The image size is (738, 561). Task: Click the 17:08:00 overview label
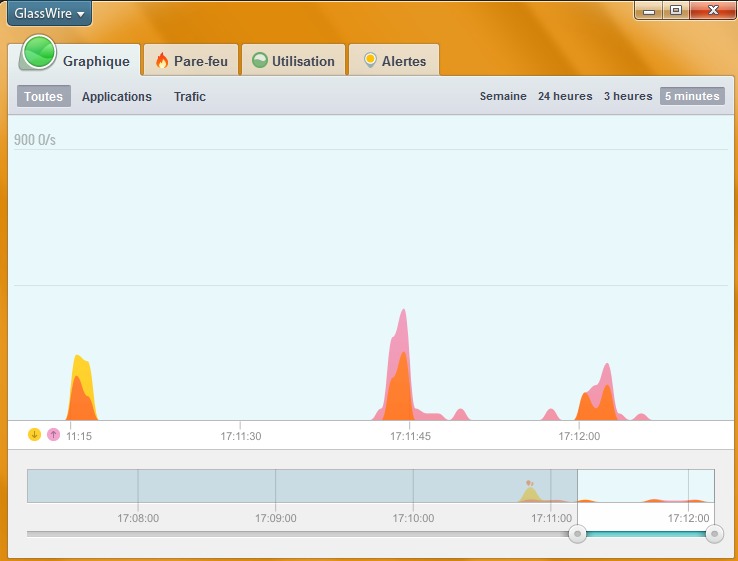click(138, 518)
